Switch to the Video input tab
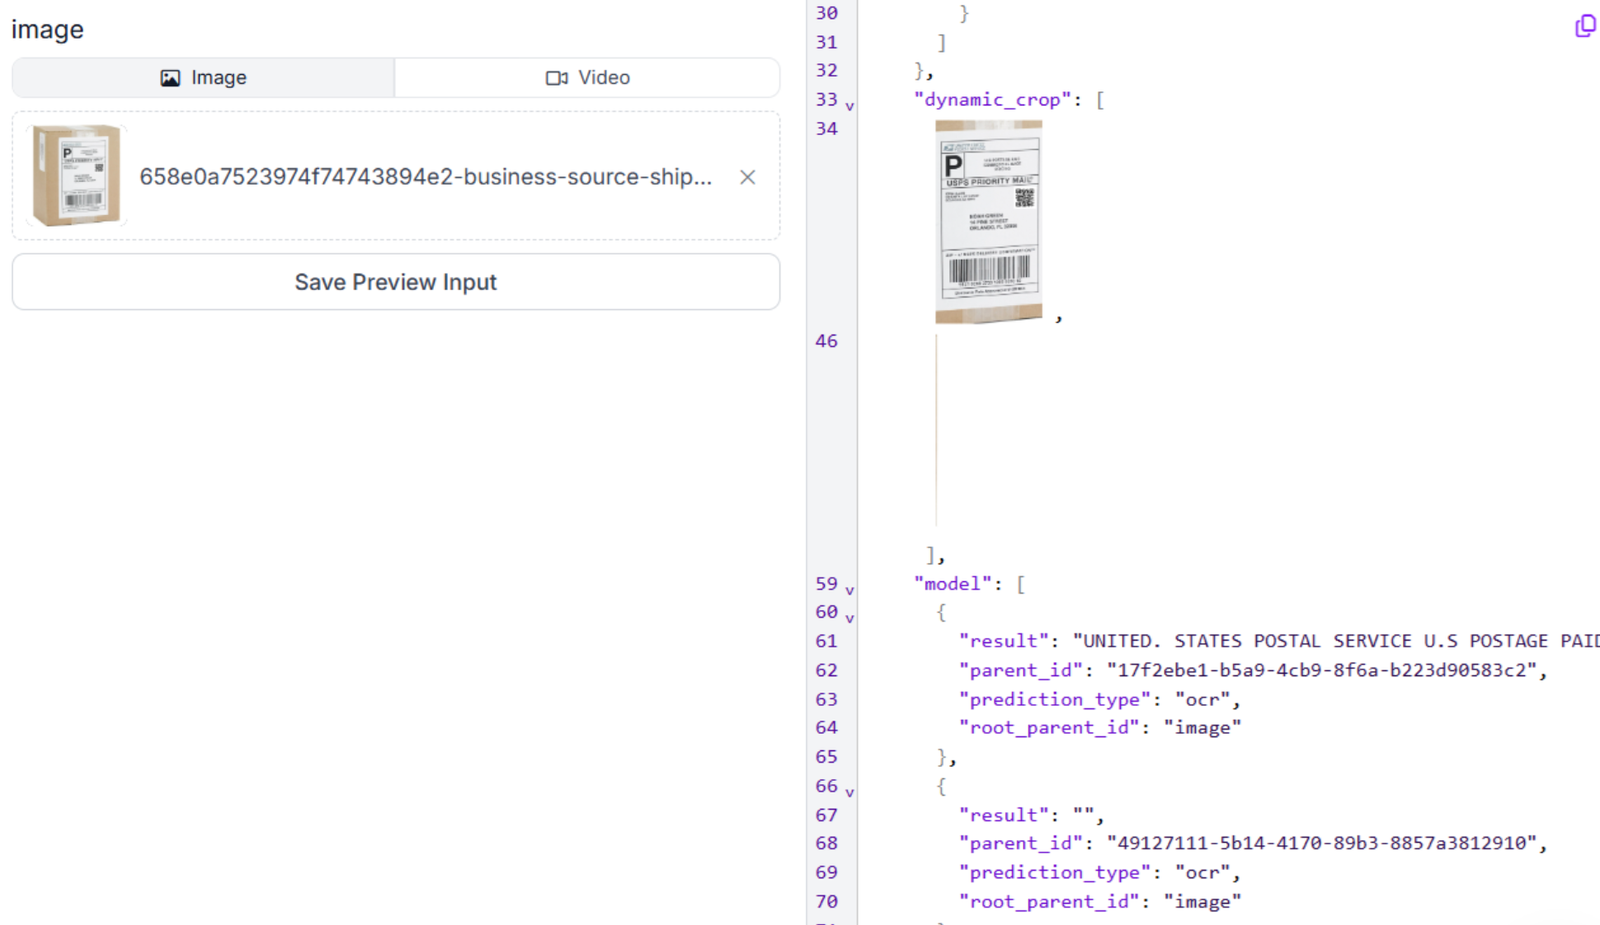The image size is (1600, 925). tap(587, 78)
